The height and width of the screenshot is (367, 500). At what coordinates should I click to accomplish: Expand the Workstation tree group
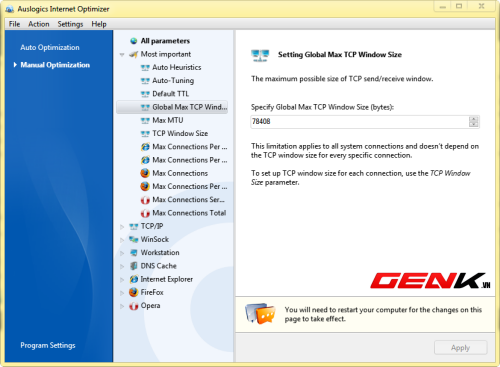(122, 253)
